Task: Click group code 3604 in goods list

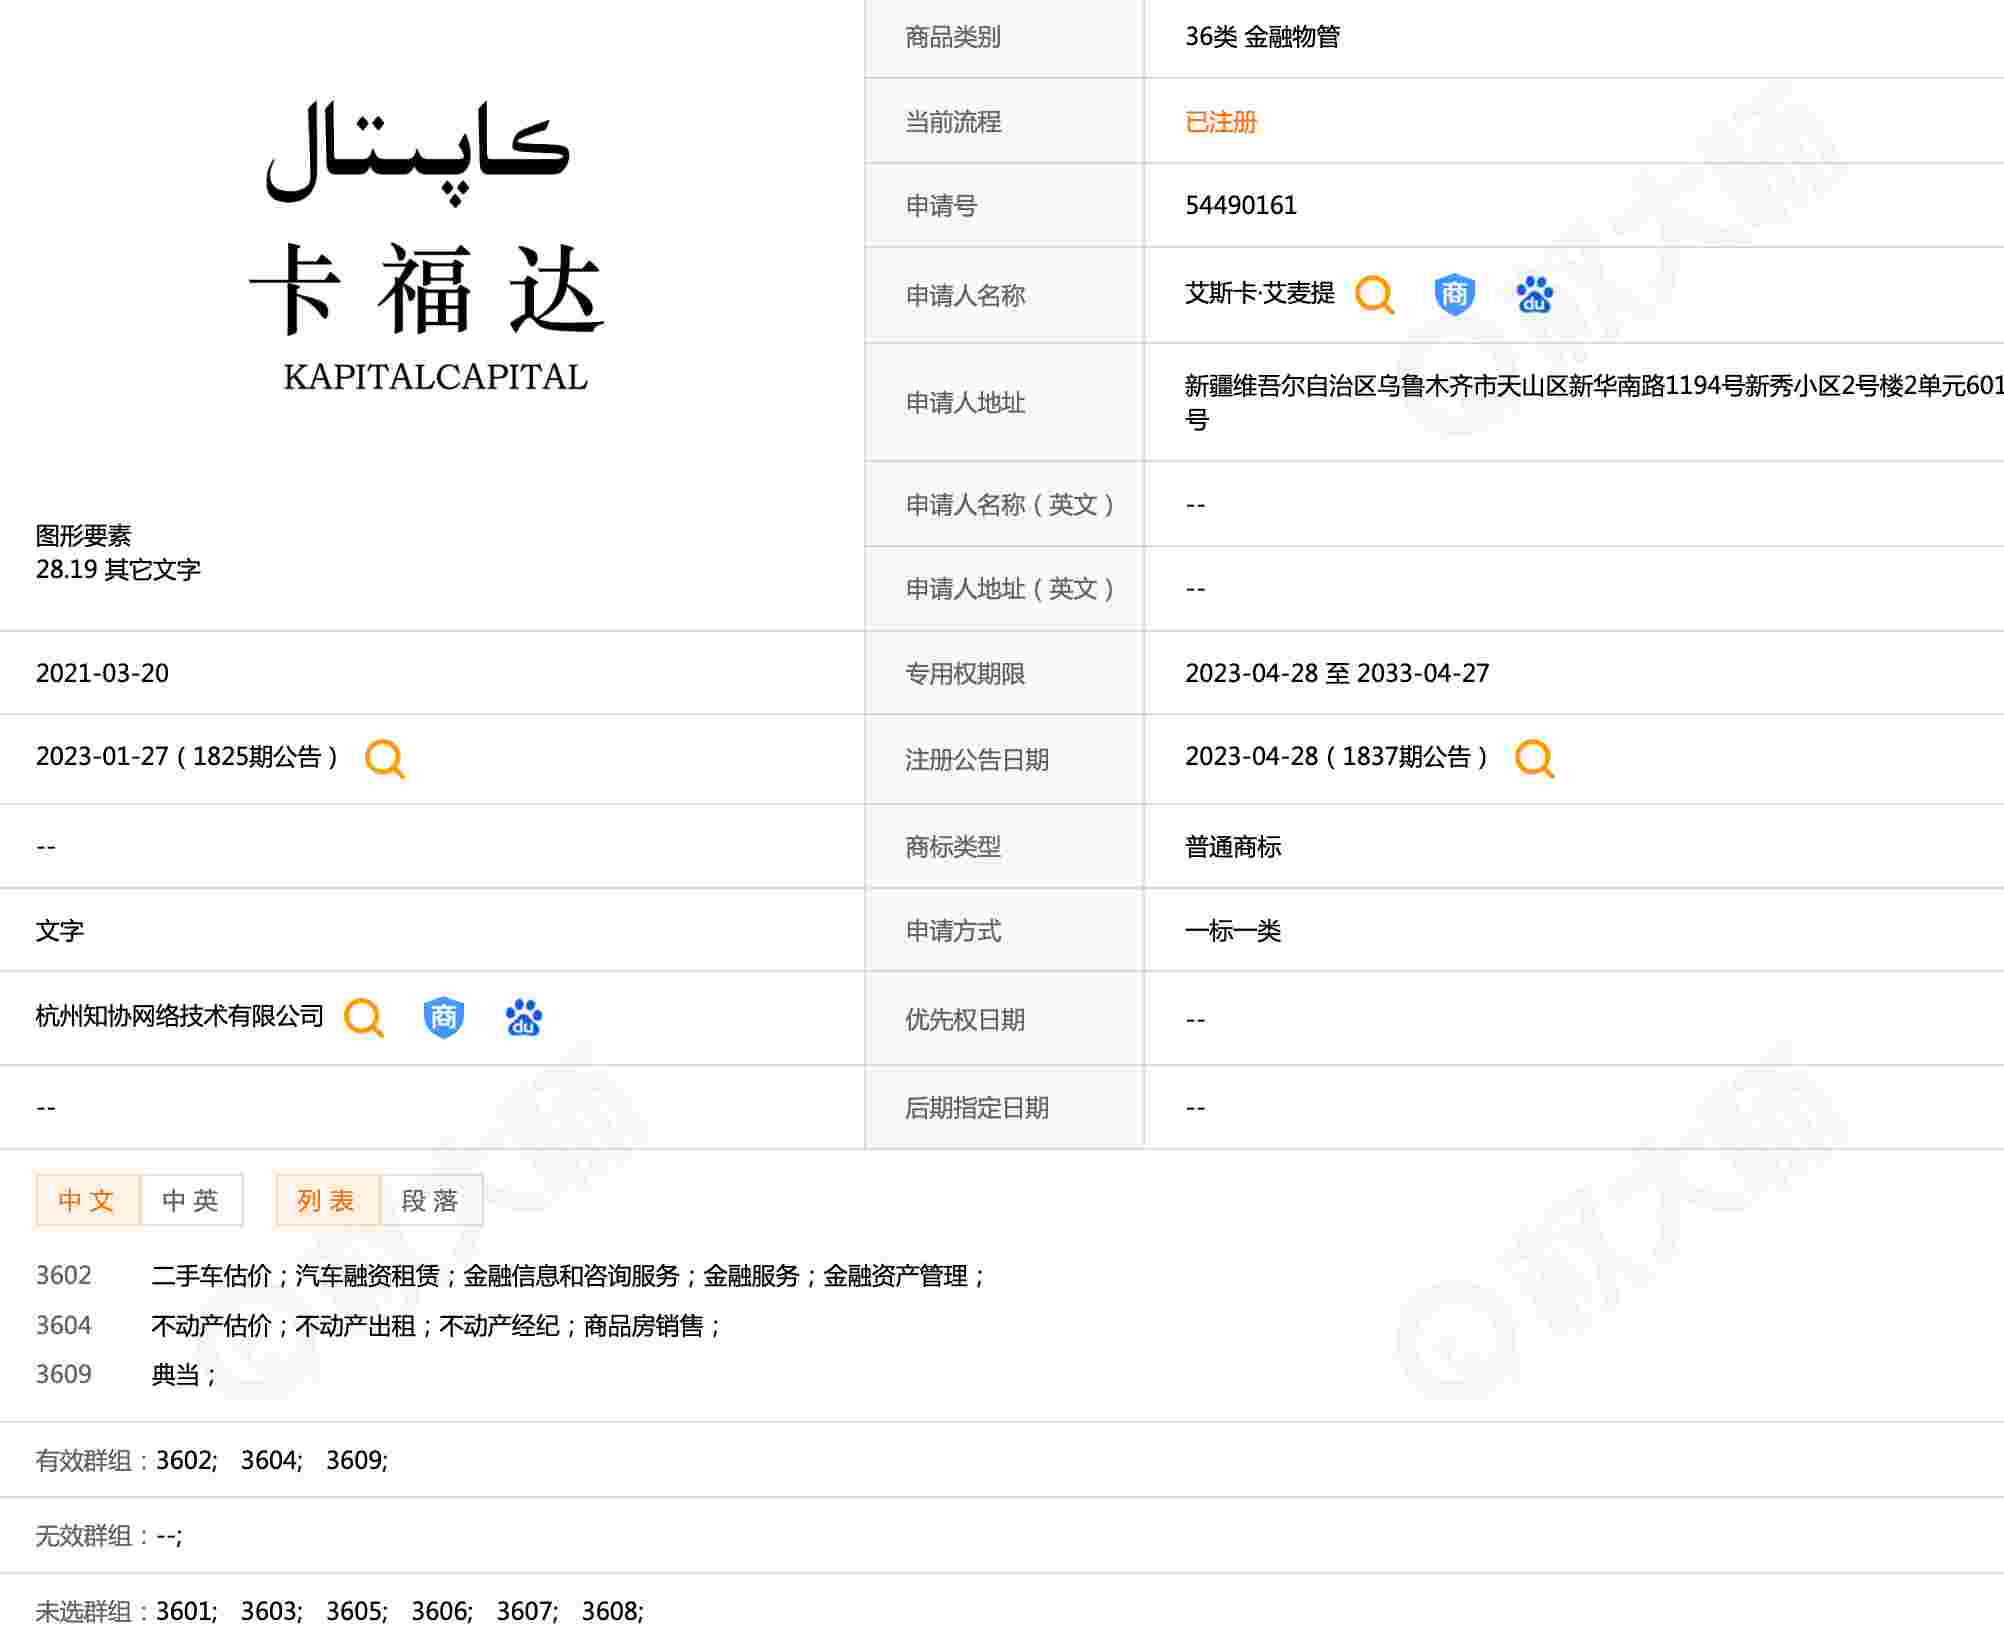Action: tap(64, 1326)
